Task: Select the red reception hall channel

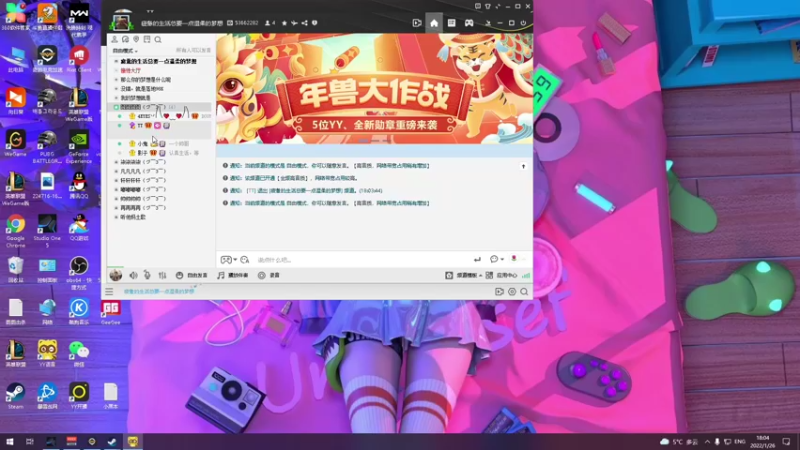Action: point(131,70)
